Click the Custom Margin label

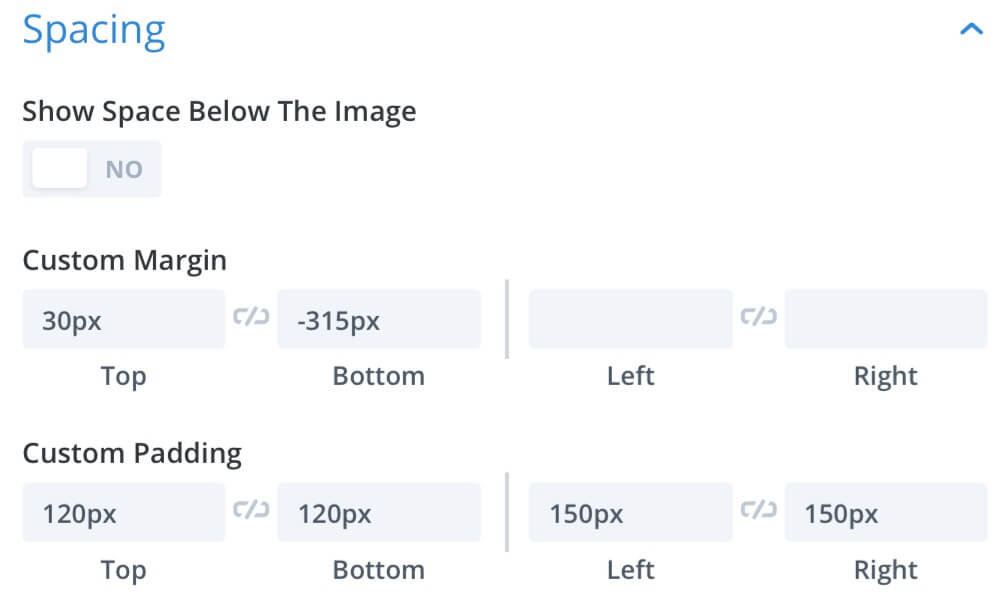click(x=124, y=261)
